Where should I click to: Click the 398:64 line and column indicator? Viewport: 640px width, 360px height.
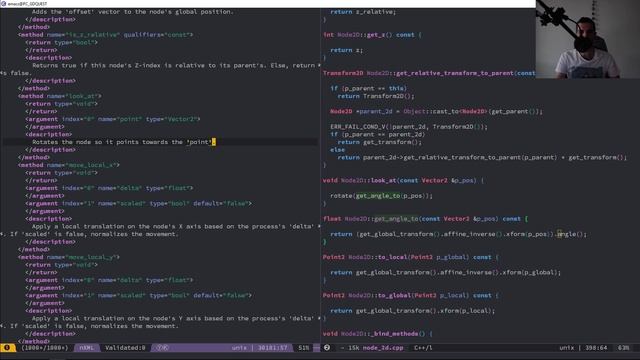tap(596, 348)
